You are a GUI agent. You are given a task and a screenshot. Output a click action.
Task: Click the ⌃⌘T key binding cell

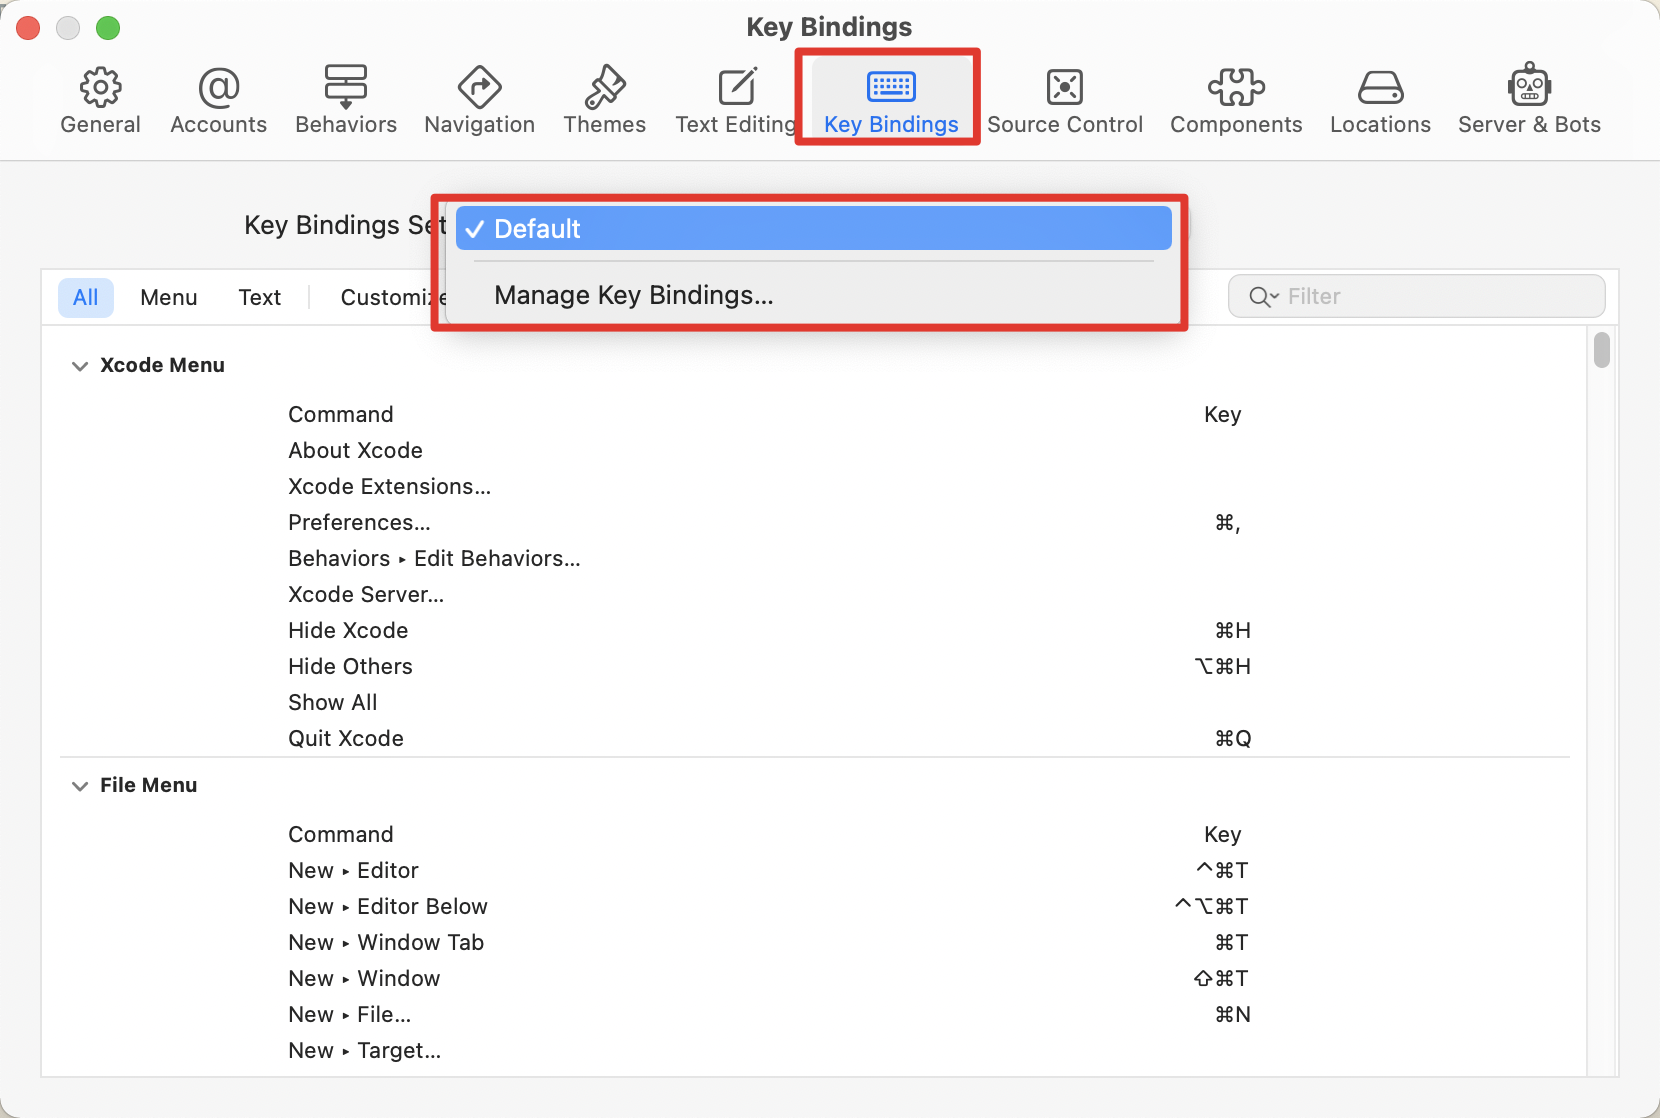[1223, 870]
